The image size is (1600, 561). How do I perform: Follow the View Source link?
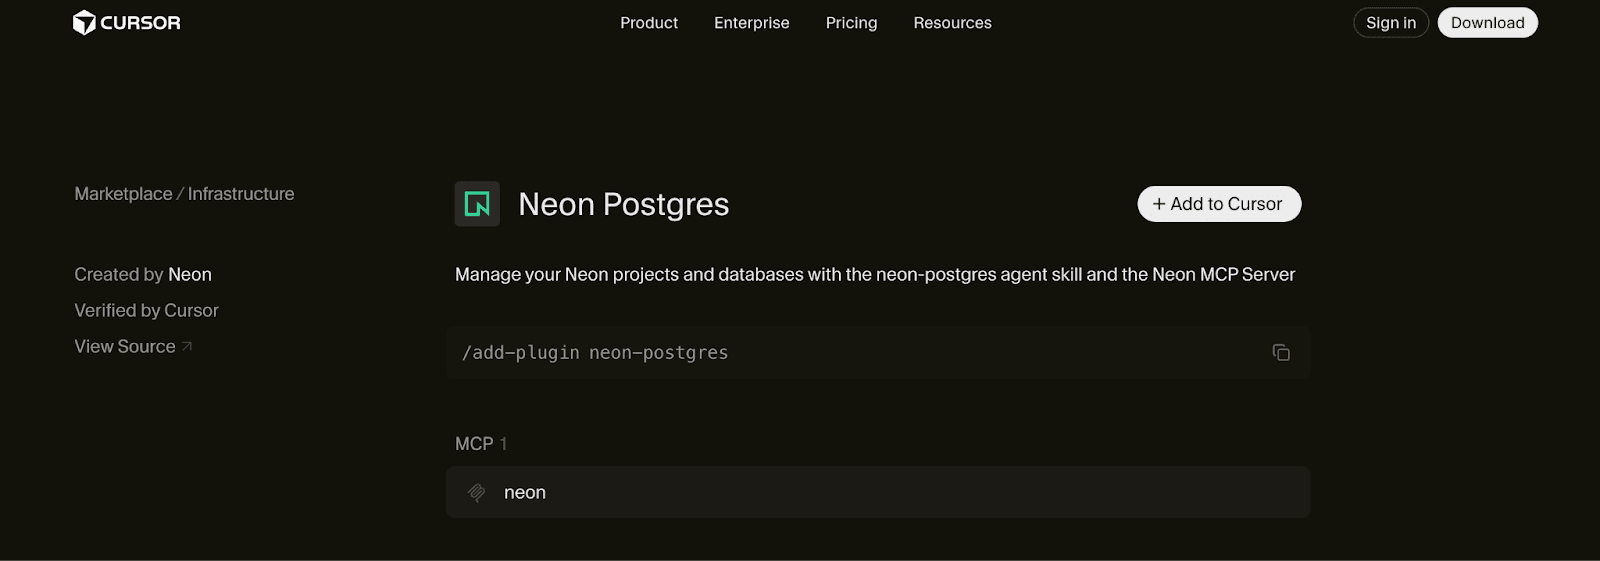pyautogui.click(x=125, y=346)
